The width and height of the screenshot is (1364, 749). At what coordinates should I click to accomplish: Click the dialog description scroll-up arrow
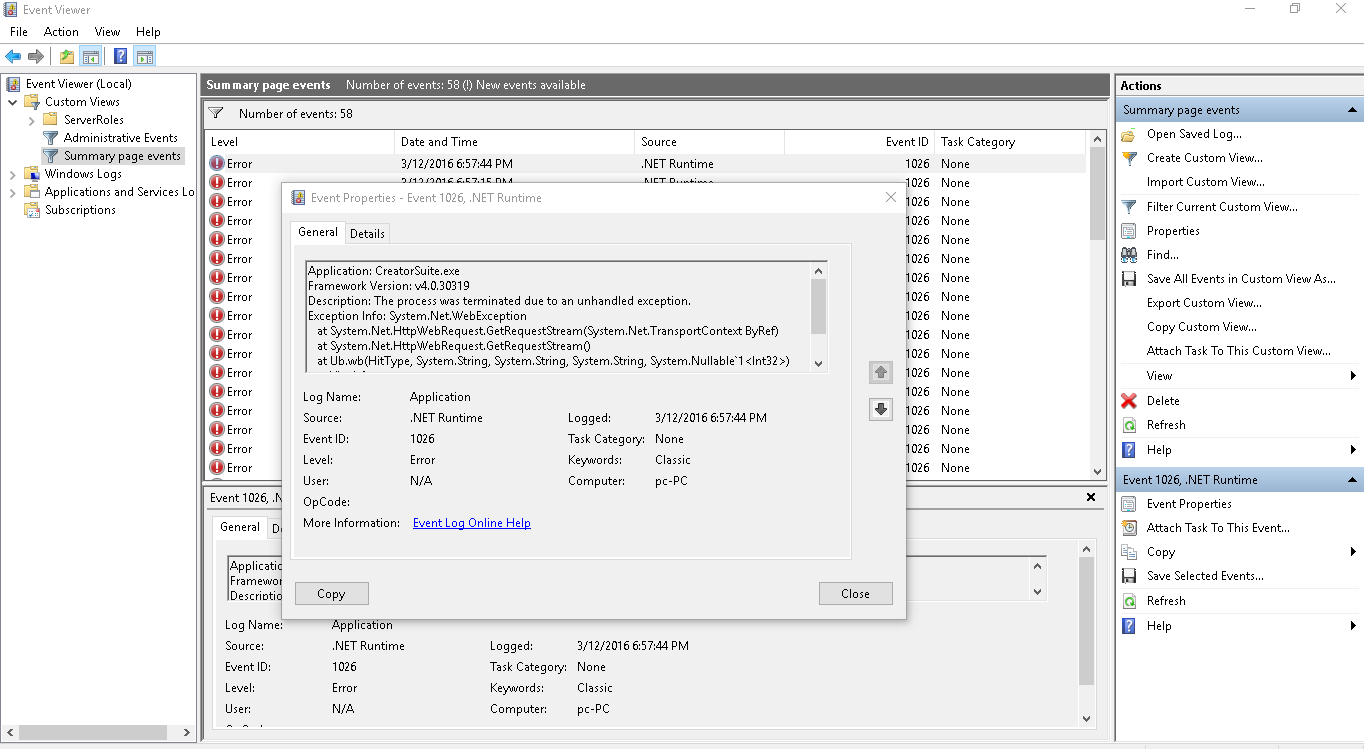[819, 270]
